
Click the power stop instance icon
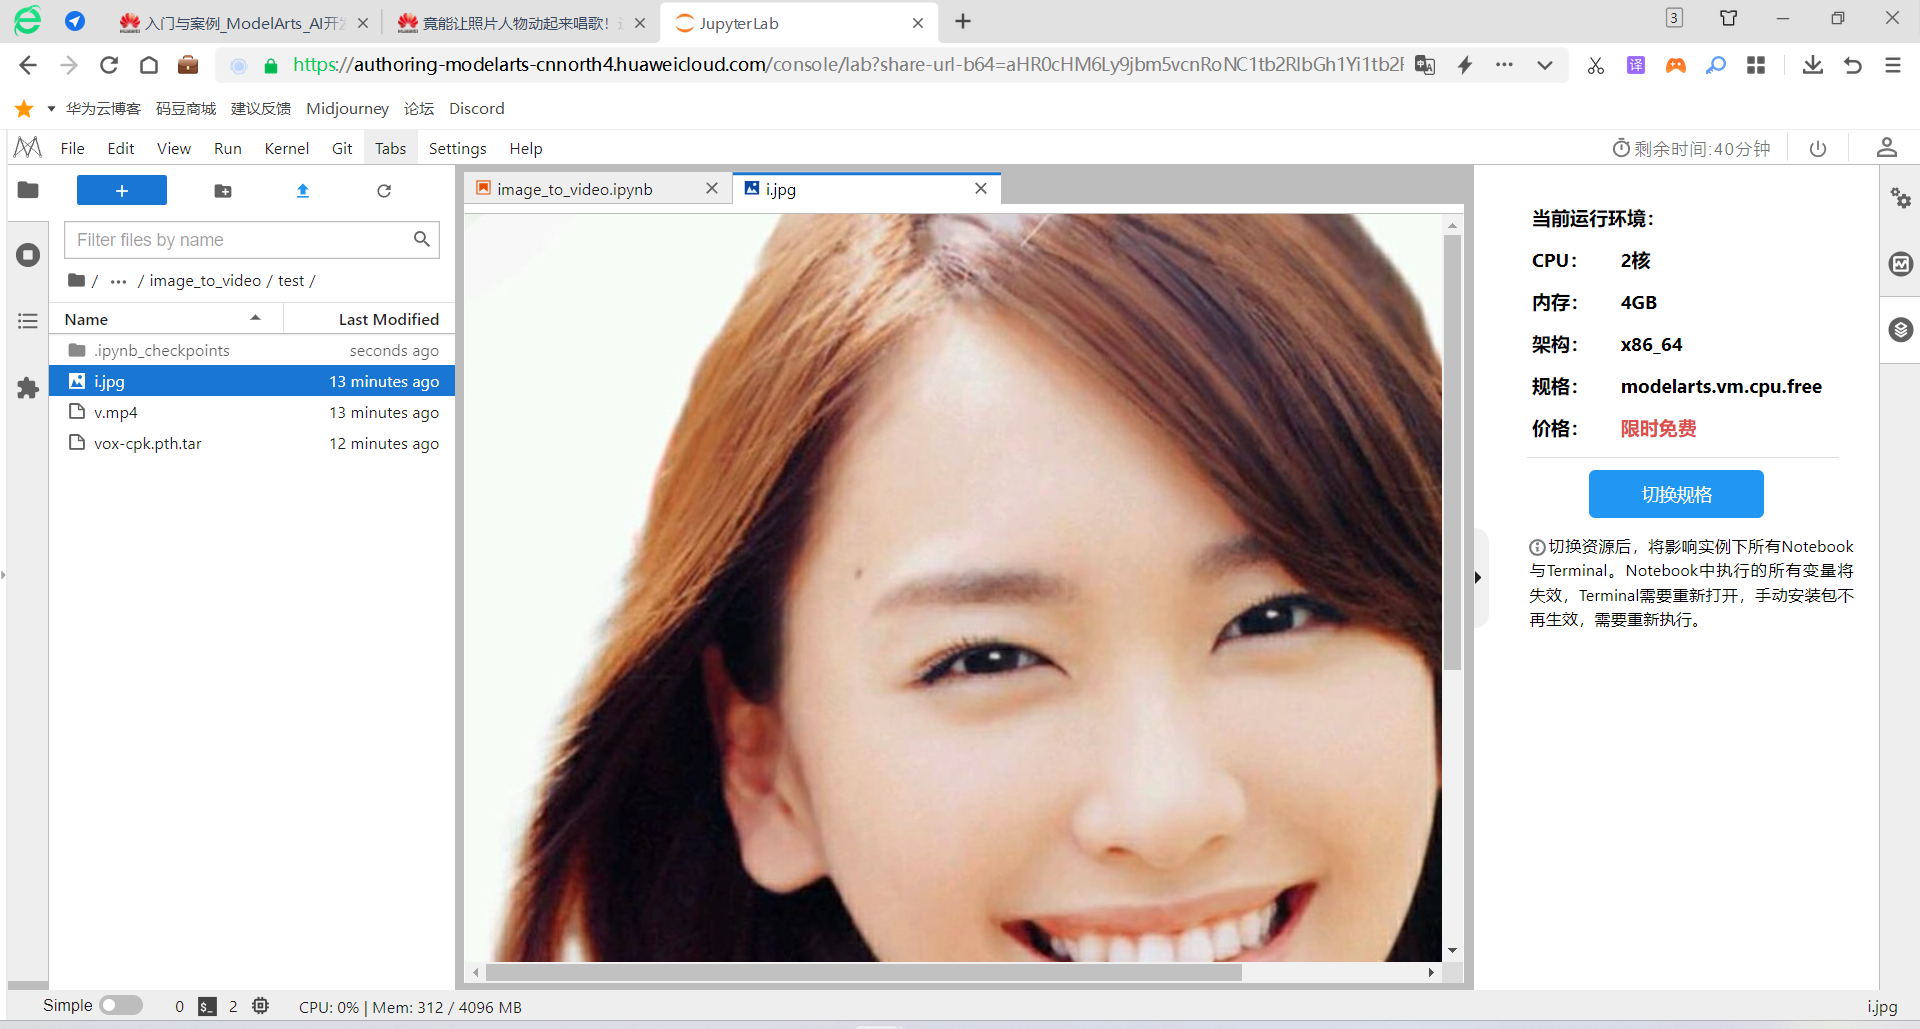click(1818, 149)
